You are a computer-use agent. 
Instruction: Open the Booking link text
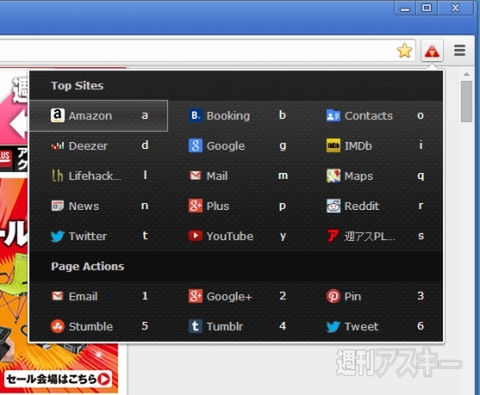tap(228, 116)
